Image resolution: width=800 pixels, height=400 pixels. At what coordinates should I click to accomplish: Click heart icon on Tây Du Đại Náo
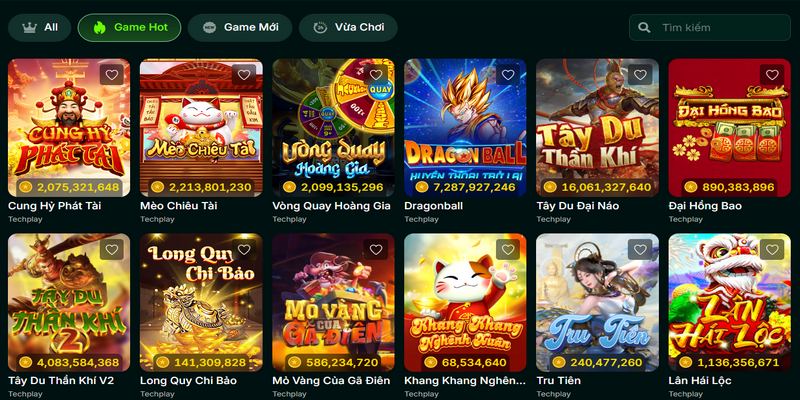tap(640, 75)
